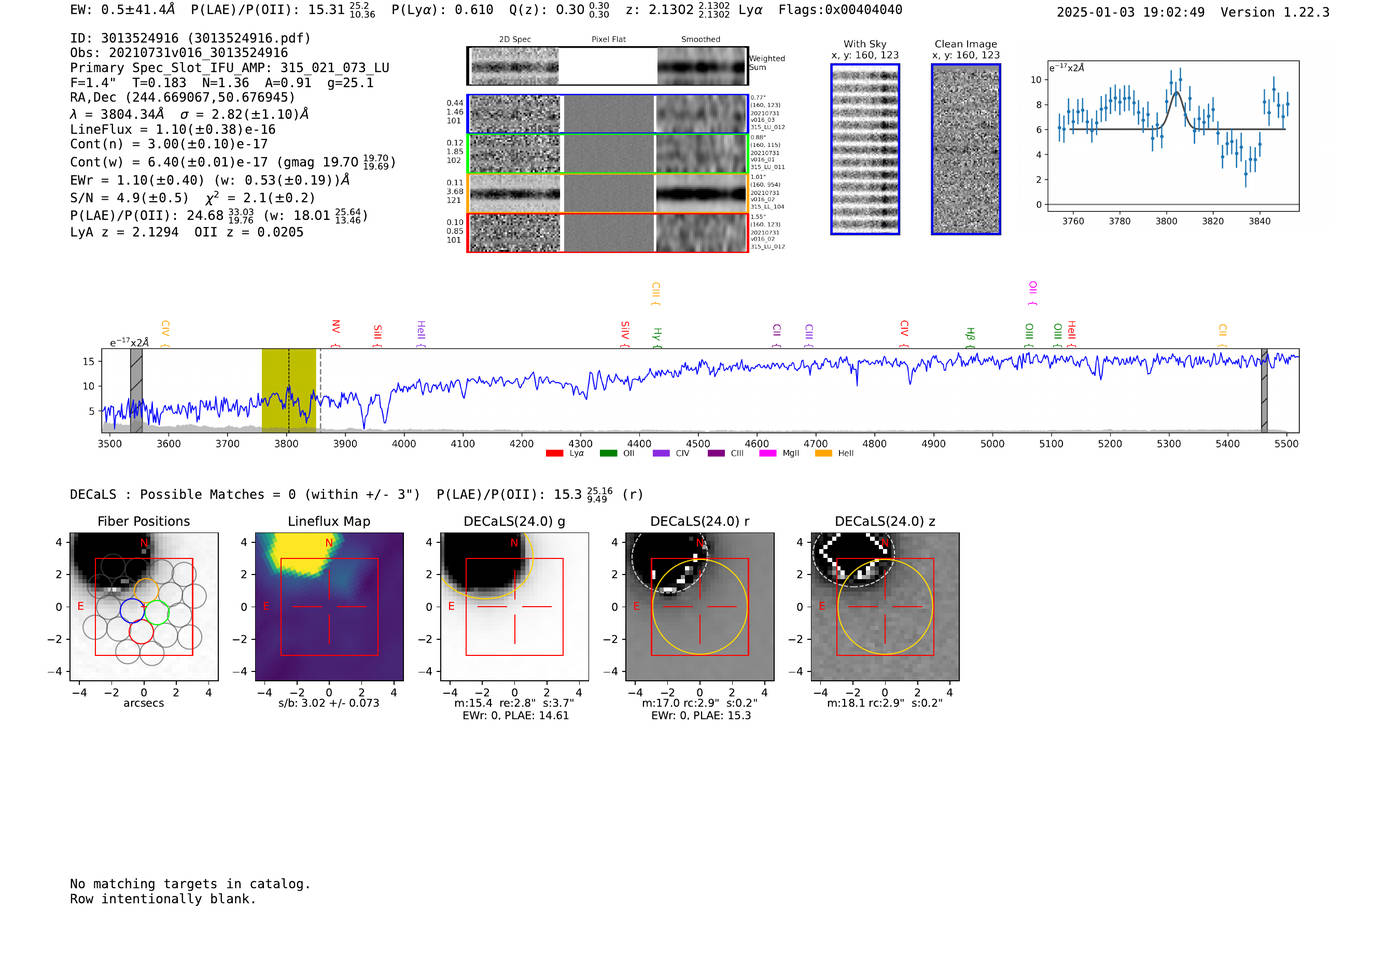The height and width of the screenshot is (953, 1400).
Task: Select the DECaLS(24.0) r cutout
Action: coord(700,607)
